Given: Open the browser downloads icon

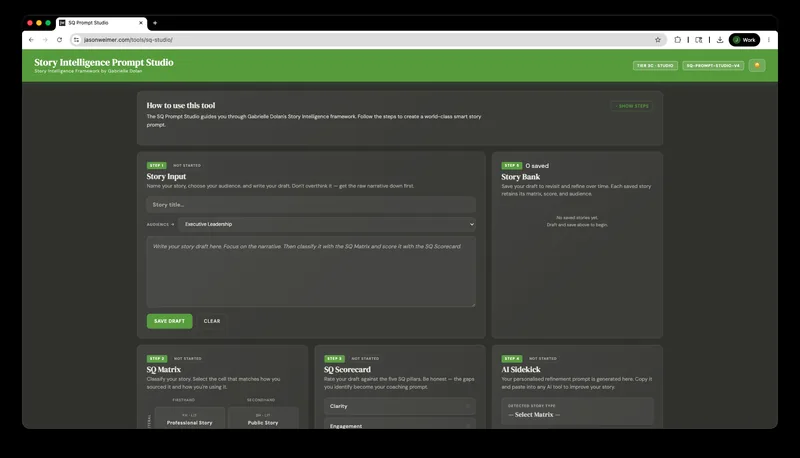Looking at the screenshot, I should [720, 40].
